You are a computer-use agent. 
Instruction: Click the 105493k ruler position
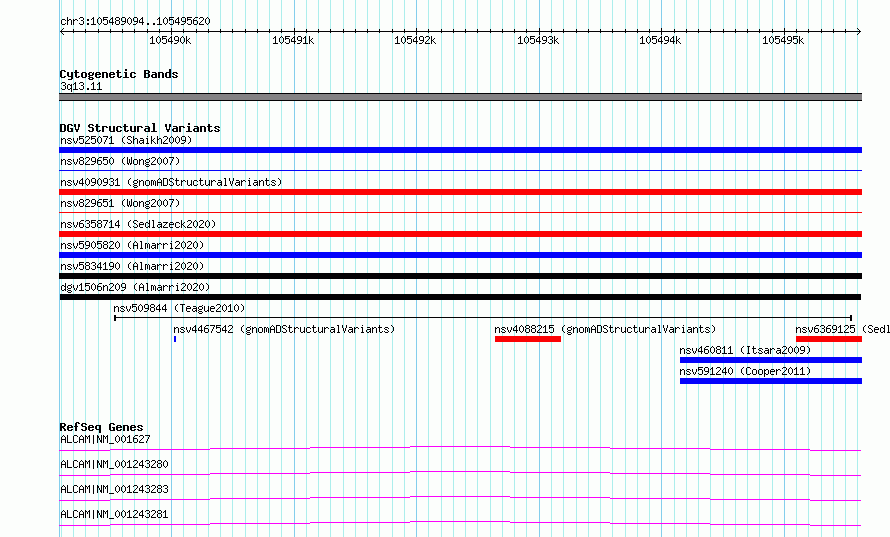point(538,40)
